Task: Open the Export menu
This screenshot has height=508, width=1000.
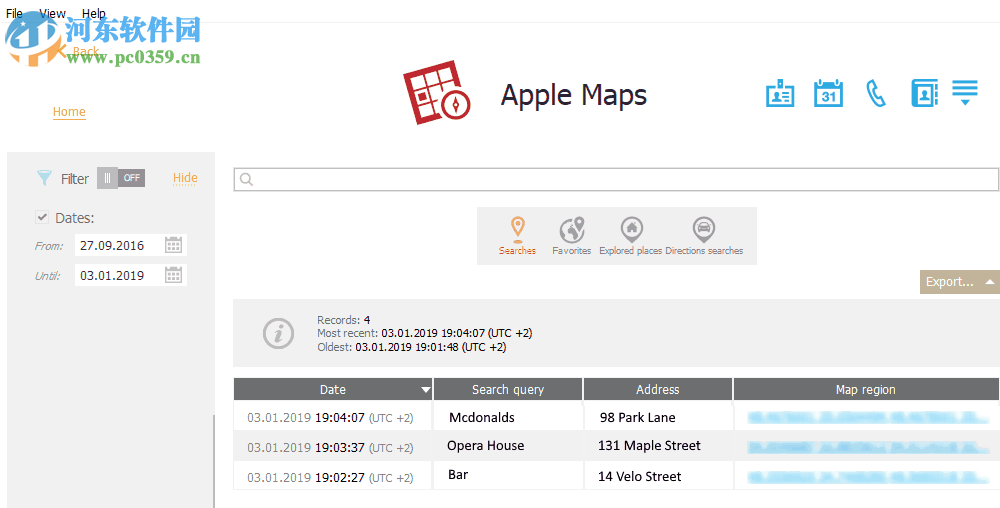Action: click(959, 282)
